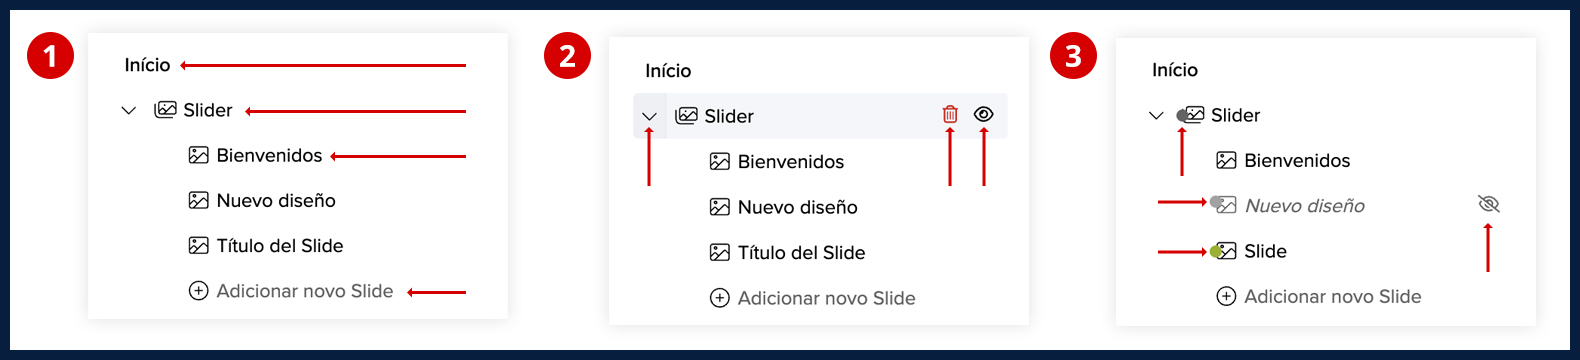Click the Título del Slide image icon in panel 2

click(x=719, y=252)
